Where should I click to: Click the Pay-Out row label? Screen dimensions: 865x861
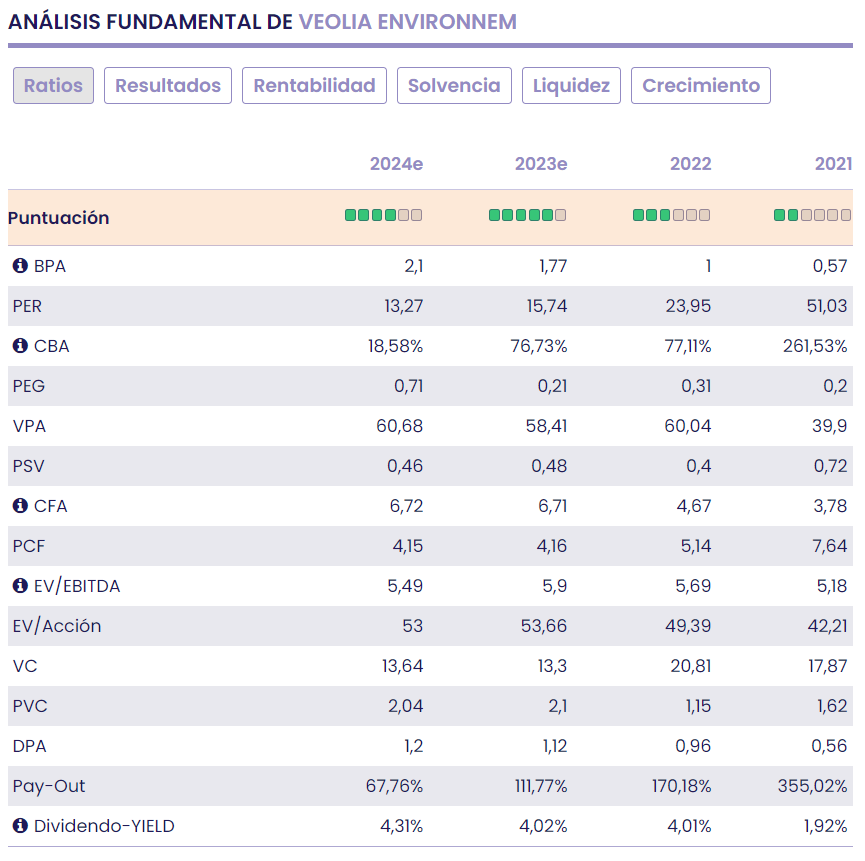click(x=49, y=786)
